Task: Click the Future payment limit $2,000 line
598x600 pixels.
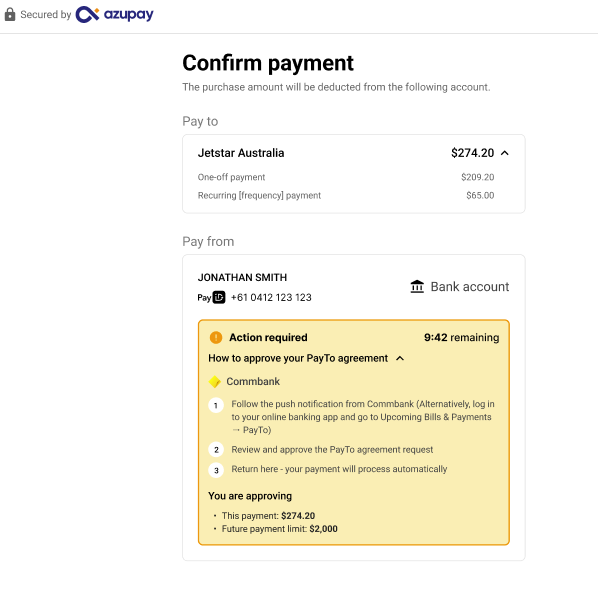Action: point(280,529)
